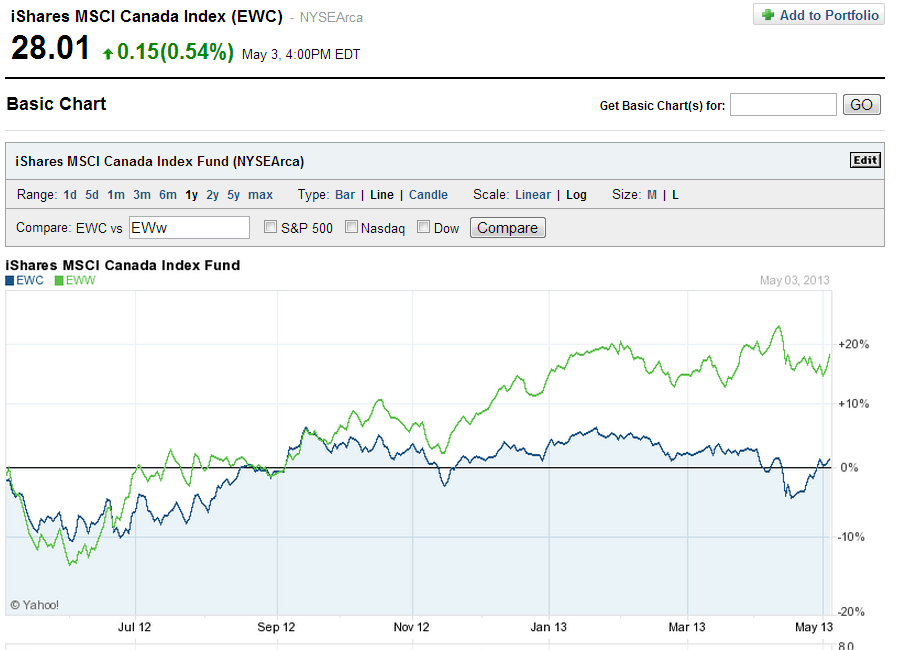
Task: Click the iShares MSCI Canada Index Fund (NYSEArca) header
Action: (159, 162)
